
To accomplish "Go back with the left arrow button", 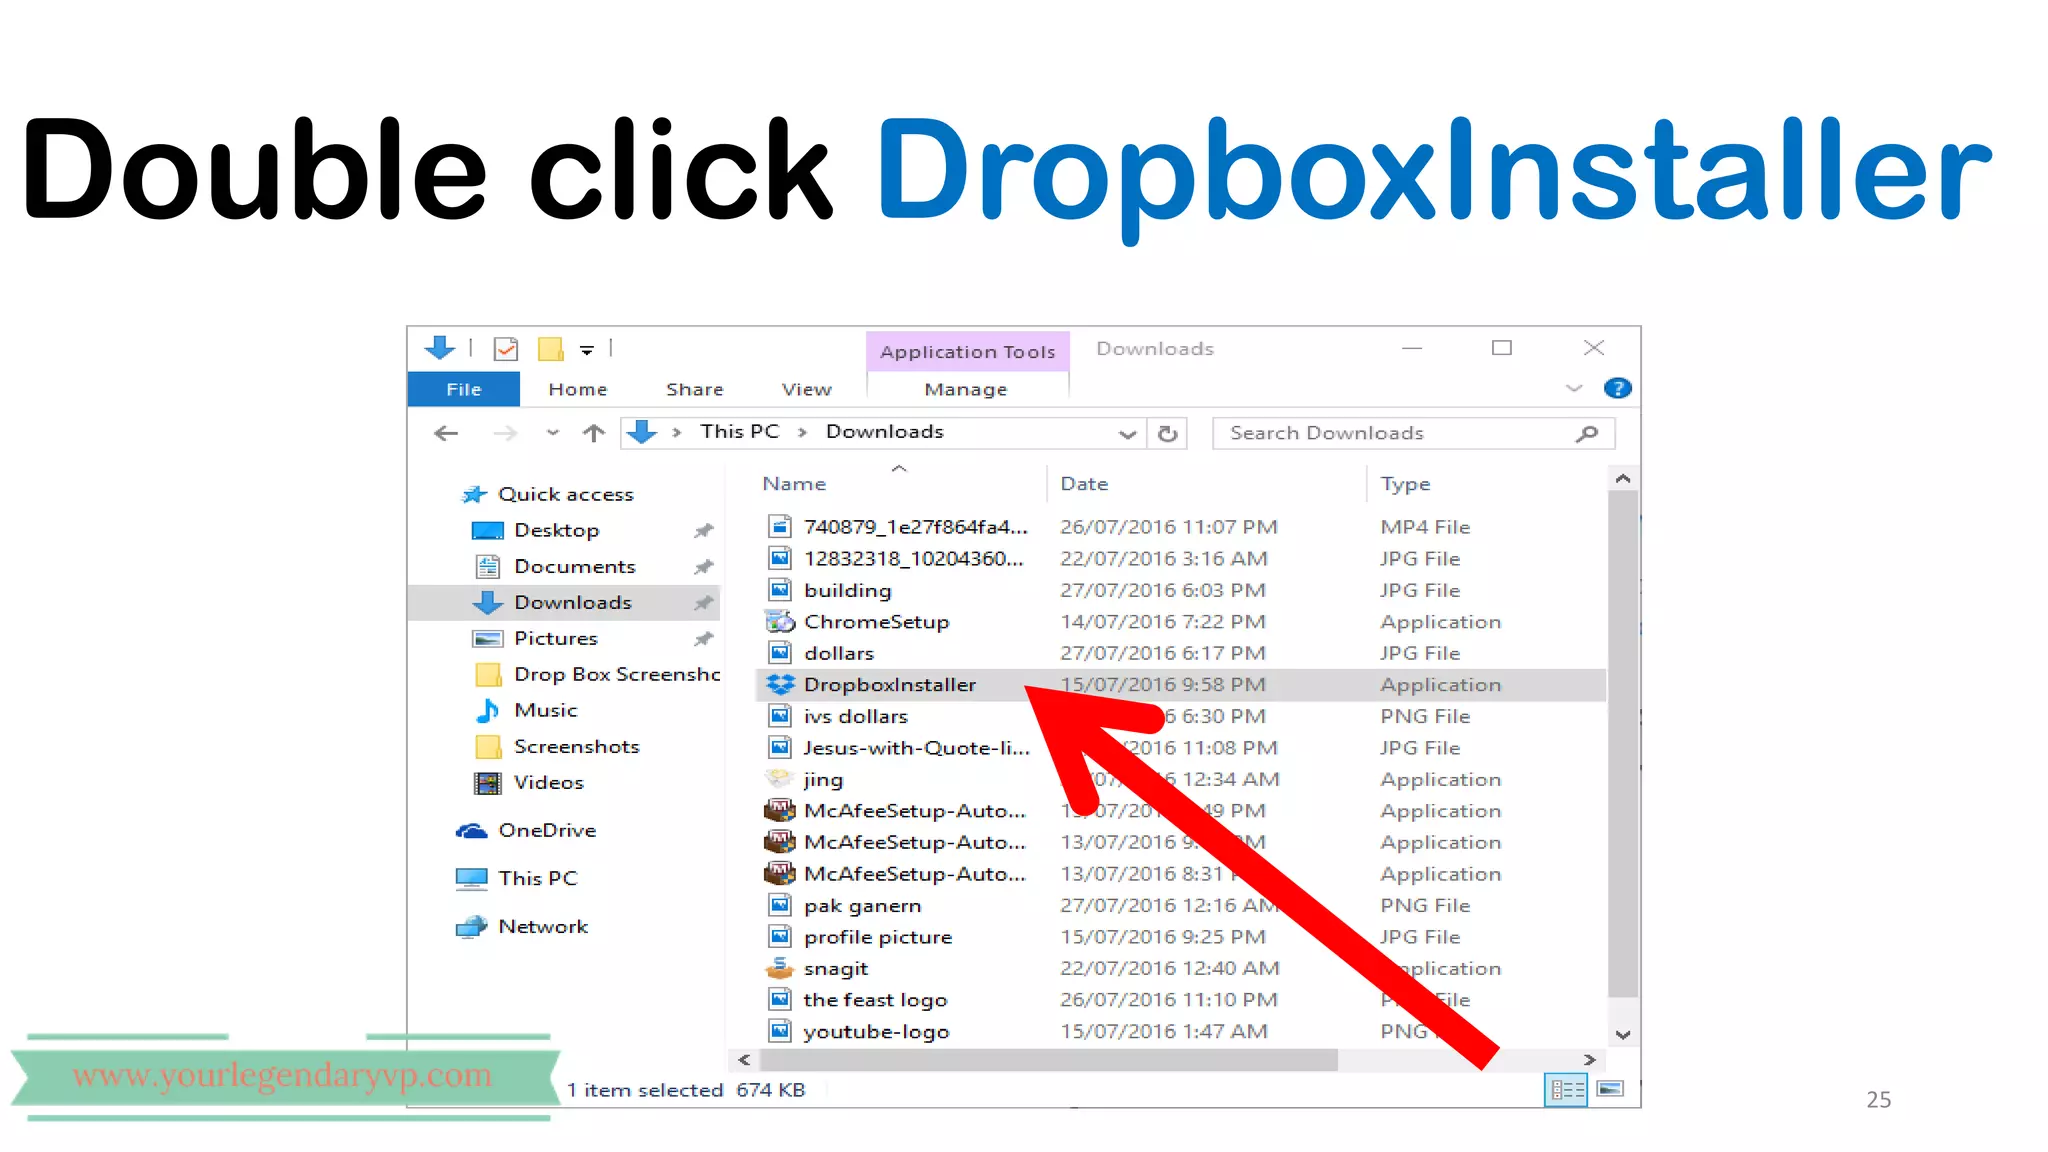I will click(446, 433).
